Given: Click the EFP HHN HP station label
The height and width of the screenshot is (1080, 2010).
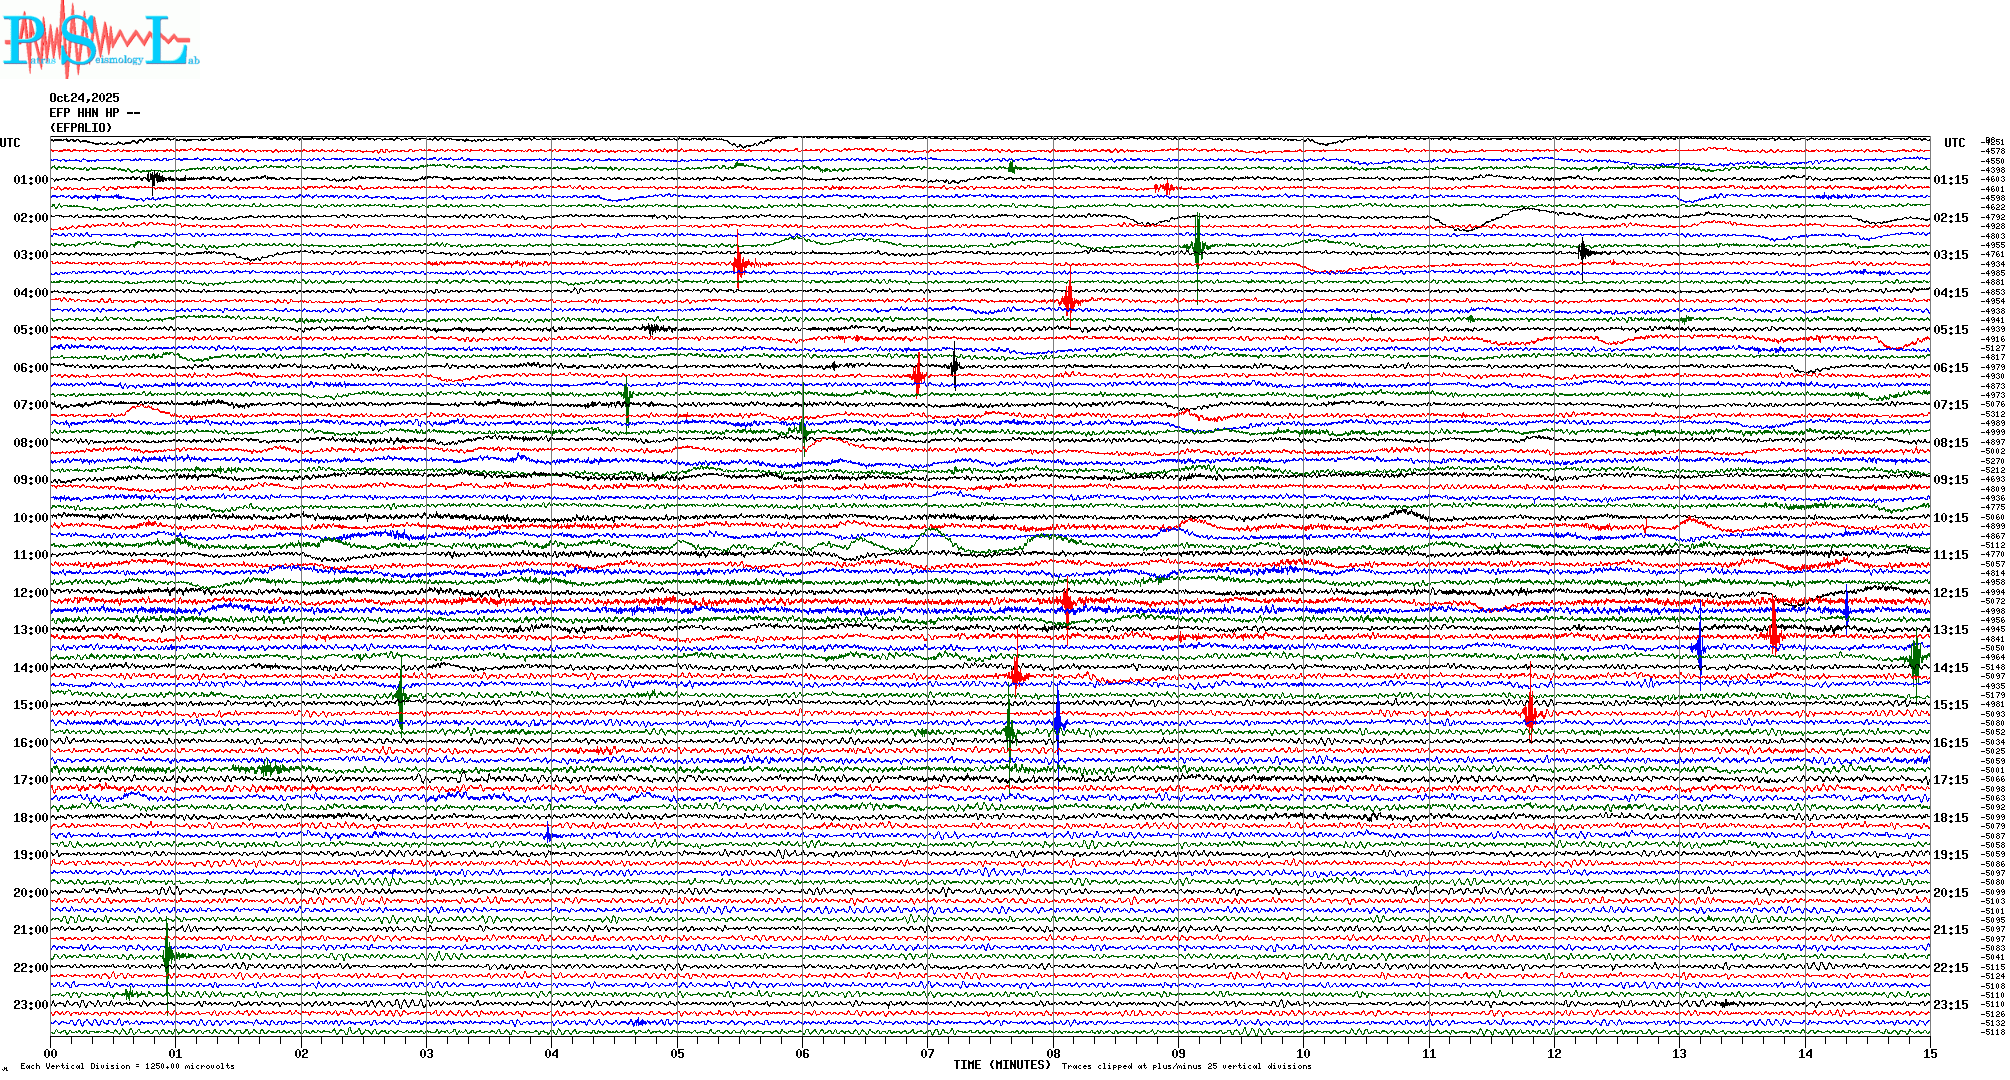Looking at the screenshot, I should coord(94,113).
